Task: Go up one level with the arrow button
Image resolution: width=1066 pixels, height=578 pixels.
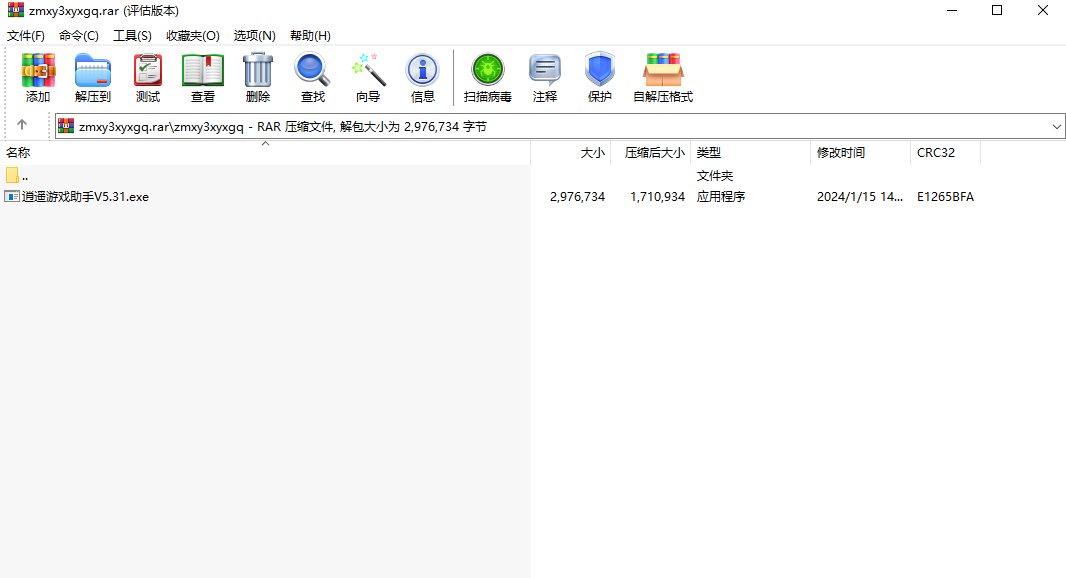Action: pos(22,125)
